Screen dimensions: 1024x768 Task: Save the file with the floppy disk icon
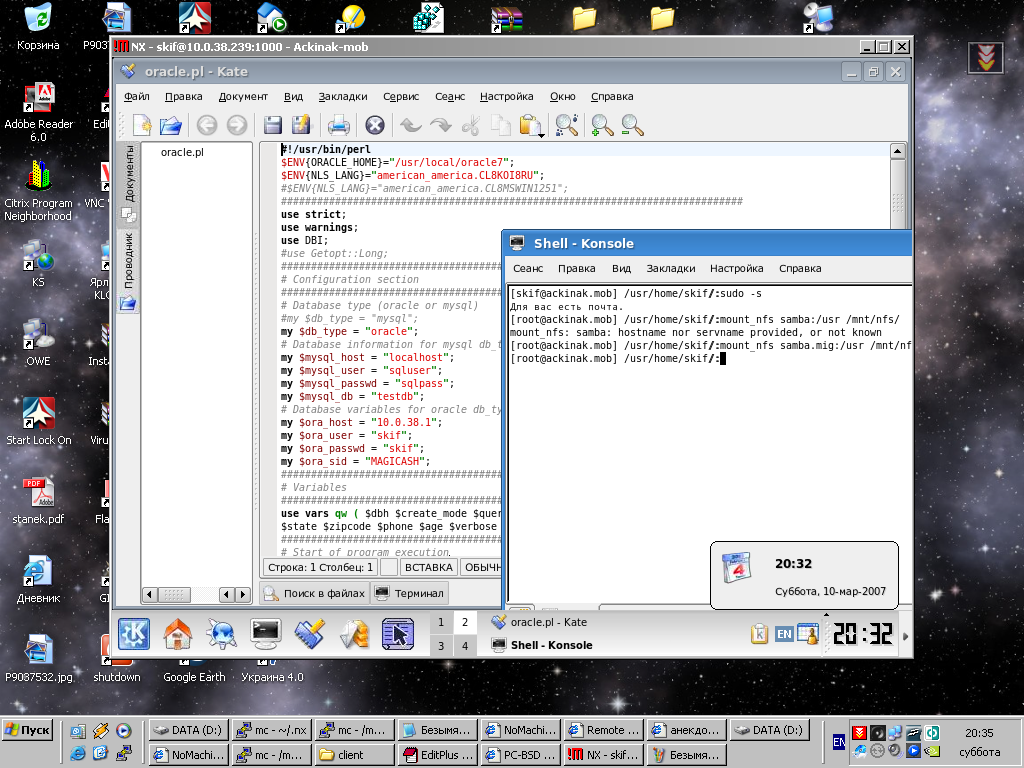pyautogui.click(x=272, y=125)
